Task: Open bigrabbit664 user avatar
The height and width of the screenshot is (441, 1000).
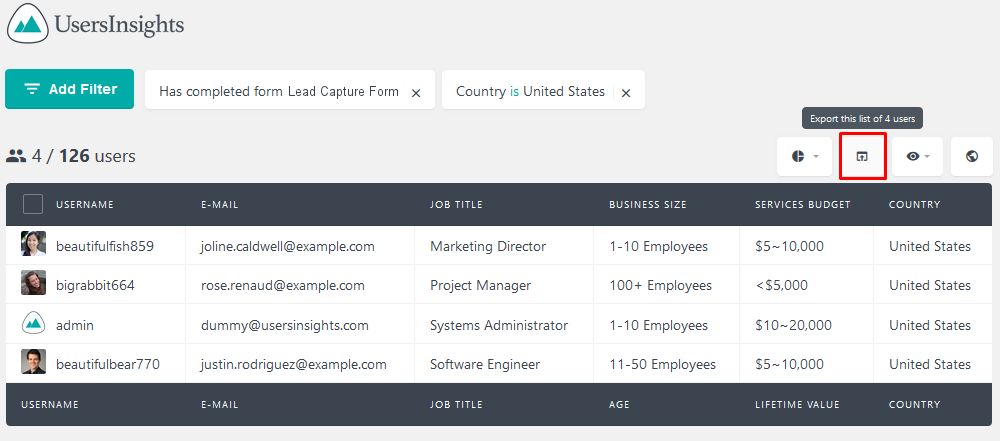Action: 33,283
